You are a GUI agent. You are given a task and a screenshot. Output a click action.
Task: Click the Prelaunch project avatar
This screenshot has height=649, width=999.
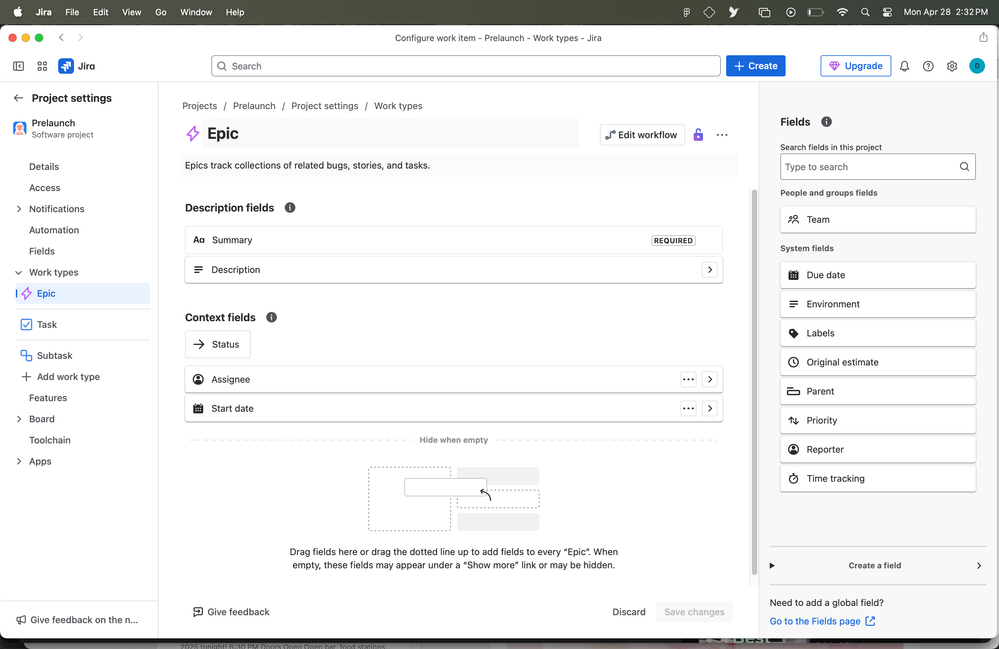[x=20, y=128]
